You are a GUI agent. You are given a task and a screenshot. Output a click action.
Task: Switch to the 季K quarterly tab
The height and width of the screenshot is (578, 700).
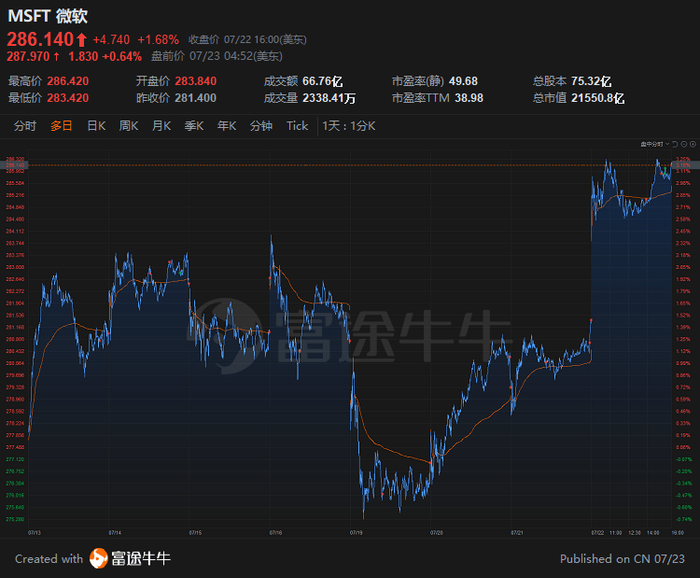click(194, 126)
